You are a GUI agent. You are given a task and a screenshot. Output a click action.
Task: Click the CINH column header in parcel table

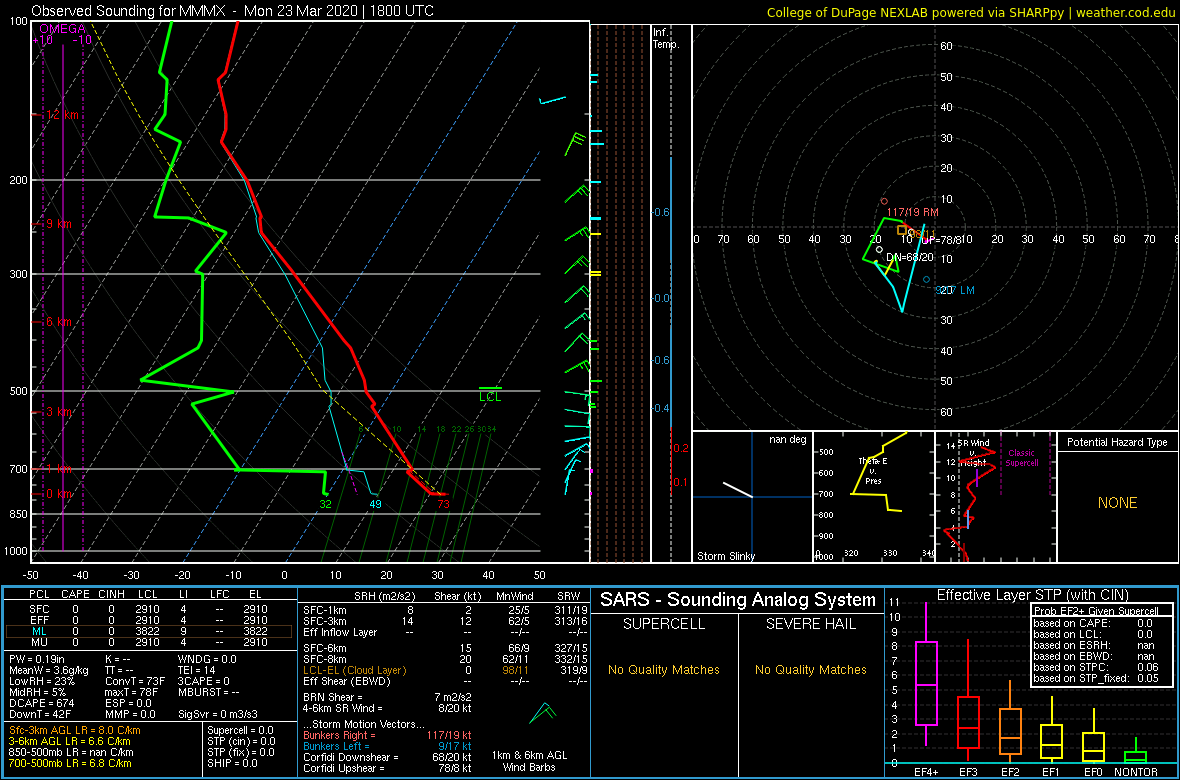coord(113,595)
